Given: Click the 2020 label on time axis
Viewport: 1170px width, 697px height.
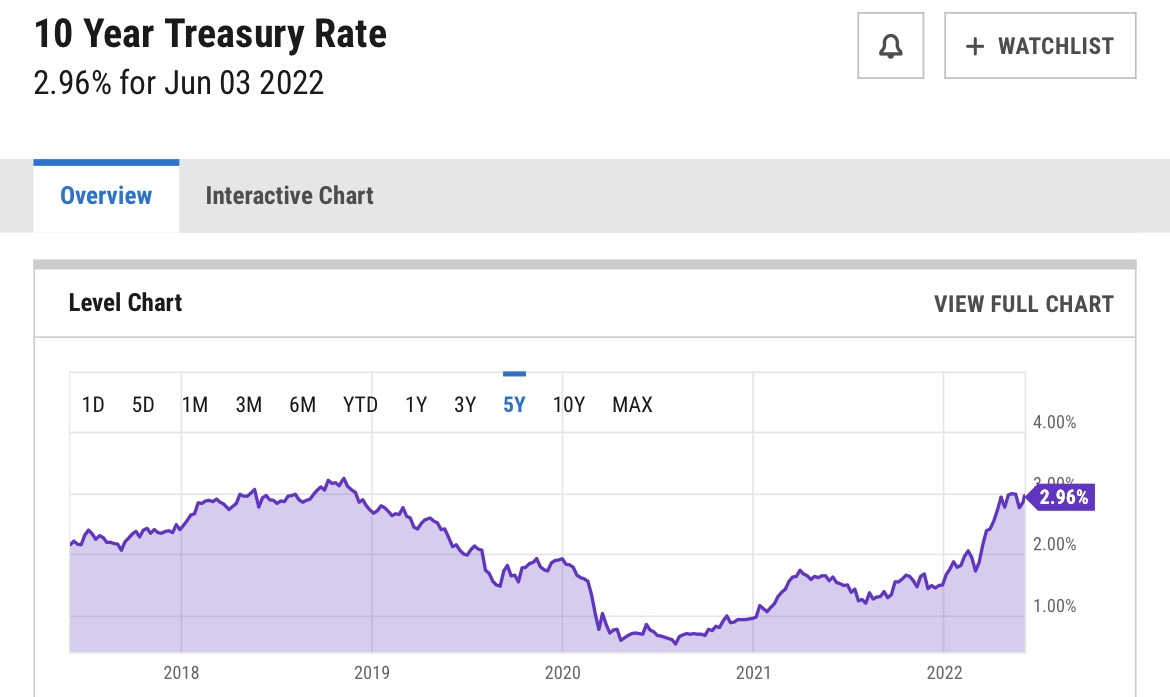Looking at the screenshot, I should coord(562,672).
